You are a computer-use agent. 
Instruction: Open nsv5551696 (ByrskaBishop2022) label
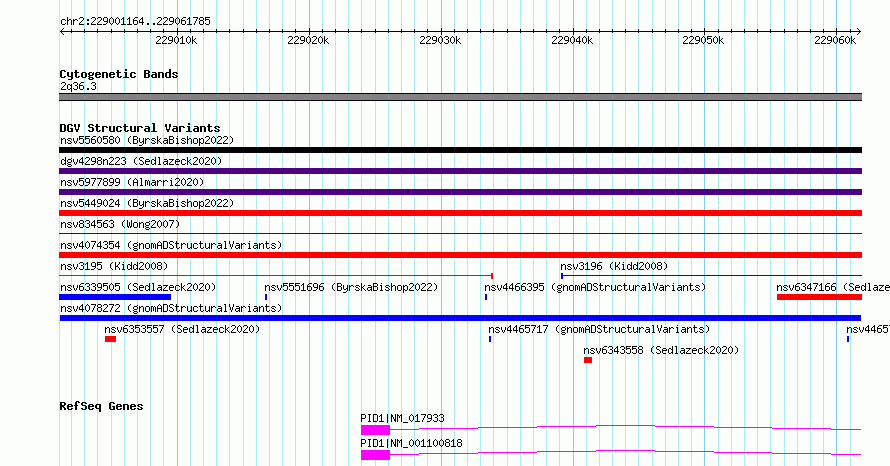pos(351,287)
